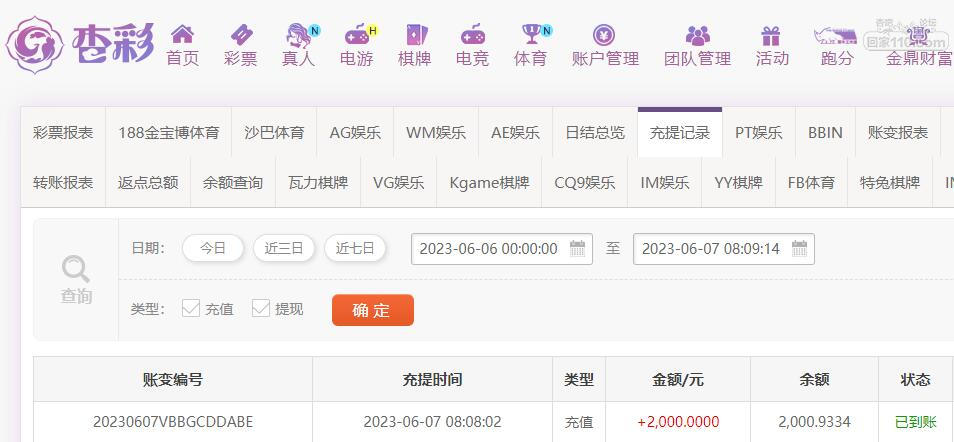Select the 真人 live casino icon
This screenshot has width=954, height=442.
[x=298, y=35]
